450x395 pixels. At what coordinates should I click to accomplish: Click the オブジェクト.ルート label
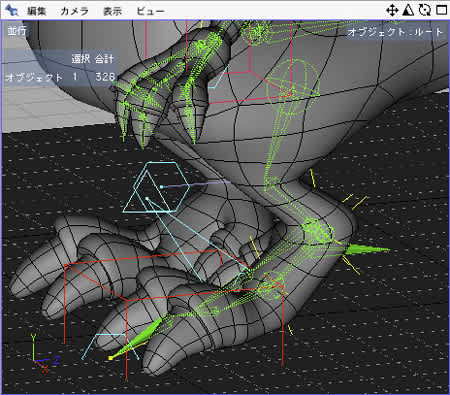[395, 32]
